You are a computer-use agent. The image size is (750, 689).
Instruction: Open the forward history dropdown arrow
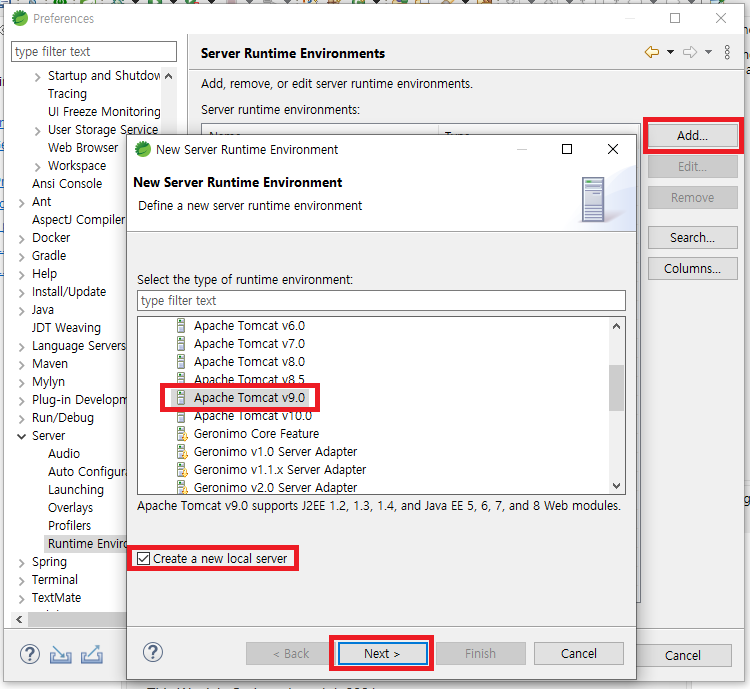[x=708, y=52]
